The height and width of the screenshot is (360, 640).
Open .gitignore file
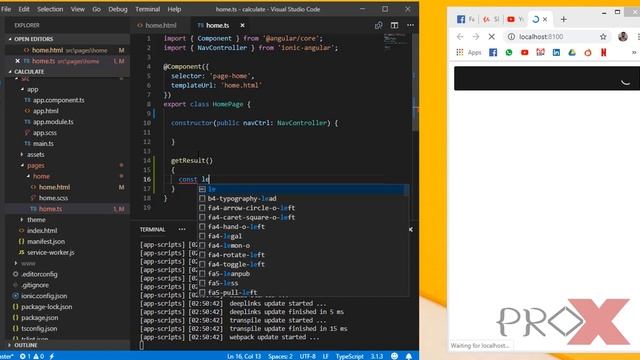[35, 285]
